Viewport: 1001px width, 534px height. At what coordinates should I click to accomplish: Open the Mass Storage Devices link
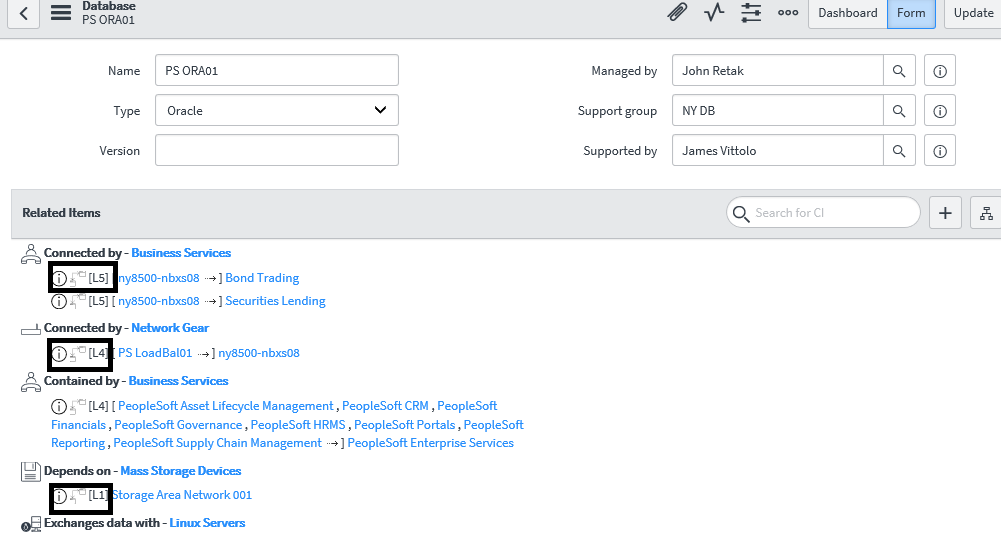coord(181,471)
